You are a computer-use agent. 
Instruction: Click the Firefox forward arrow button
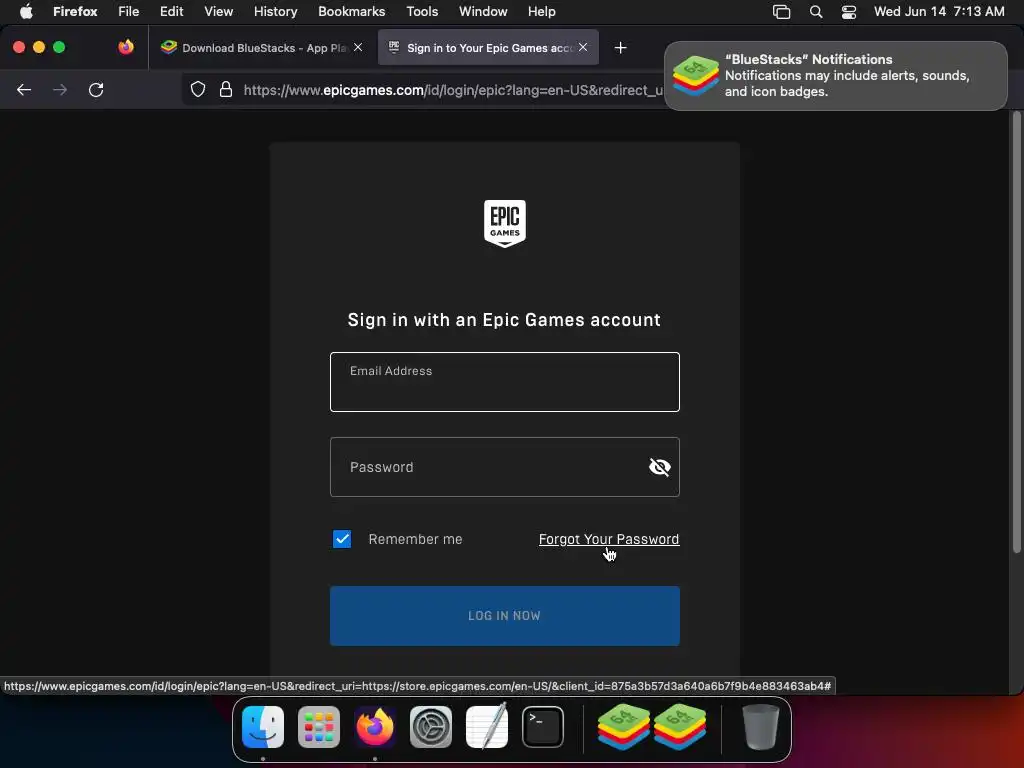60,89
